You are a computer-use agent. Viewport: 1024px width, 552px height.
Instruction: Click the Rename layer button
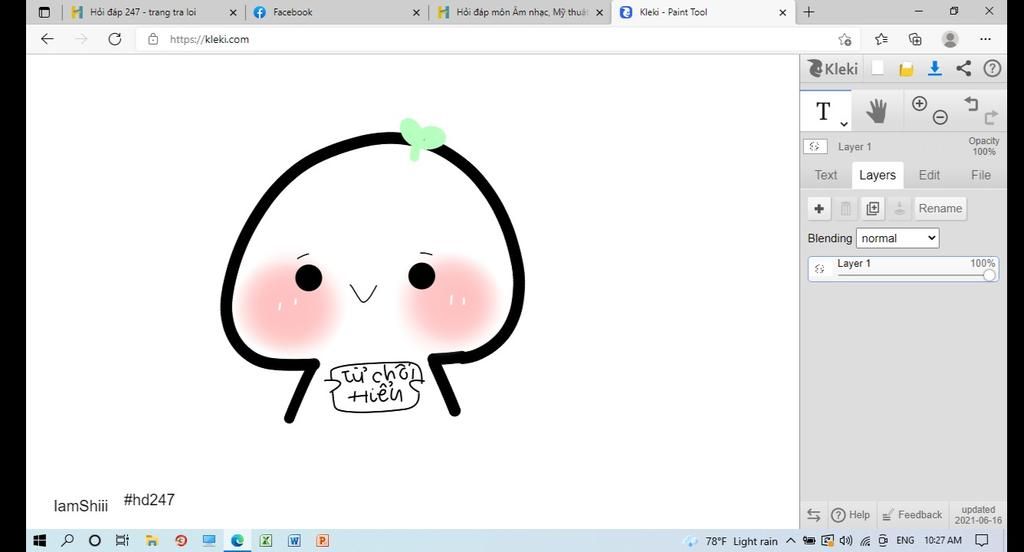click(x=940, y=208)
